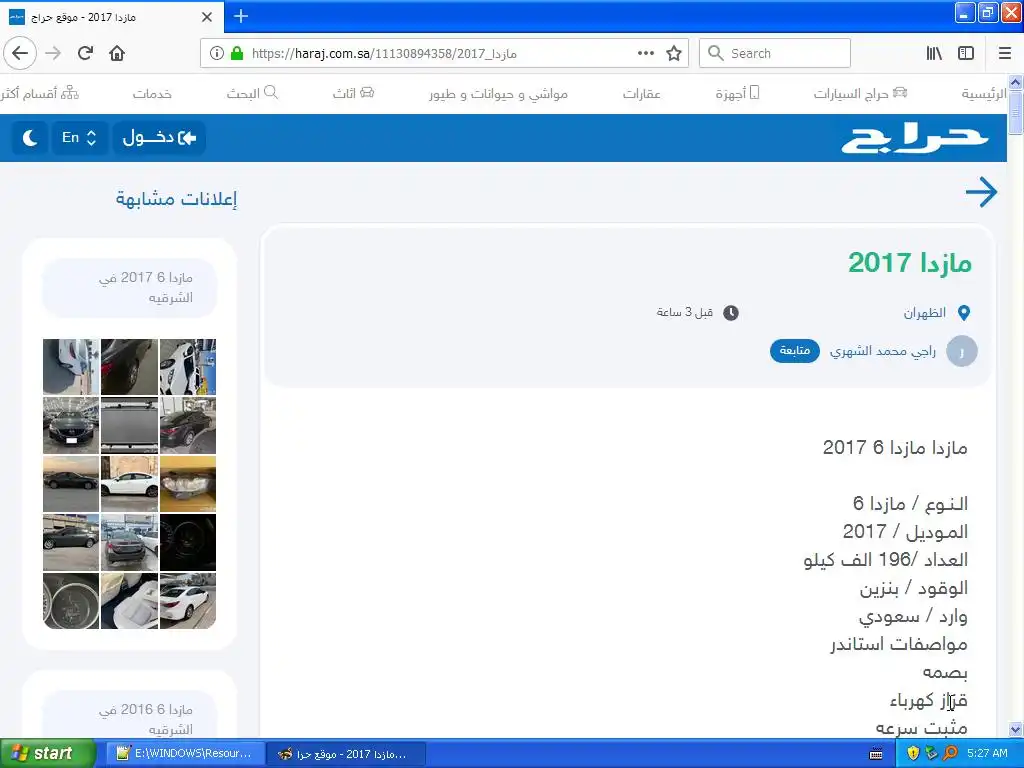The image size is (1024, 768).
Task: Open خدمات services menu item
Action: tap(152, 94)
